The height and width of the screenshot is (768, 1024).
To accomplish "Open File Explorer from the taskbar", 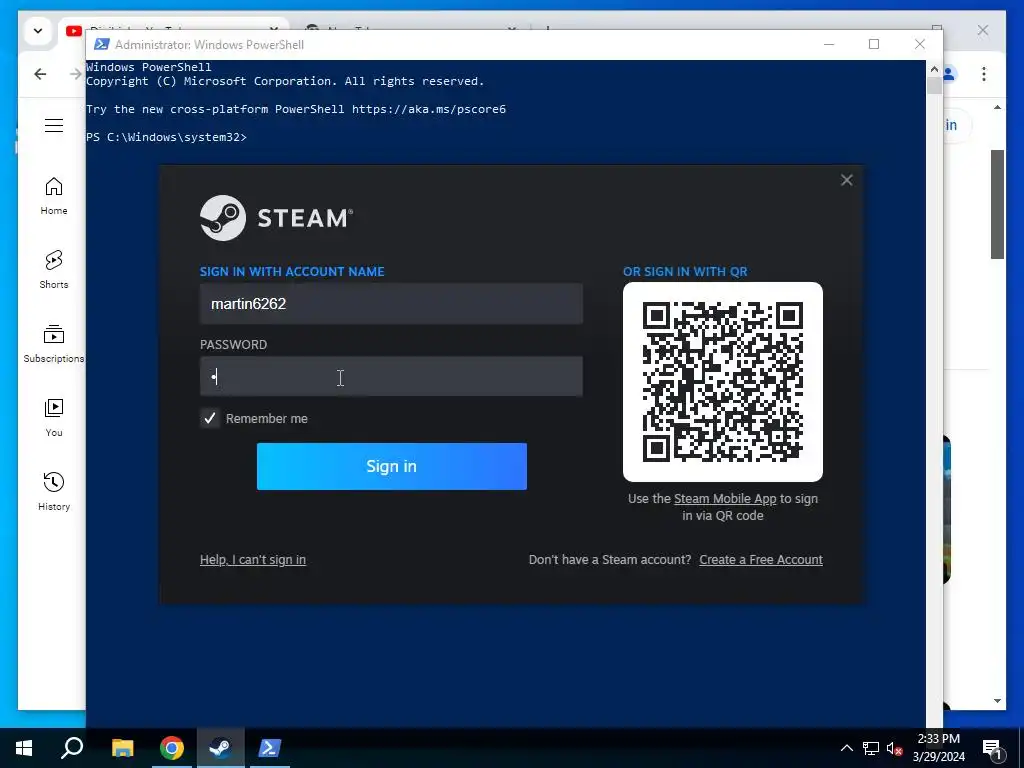I will [122, 748].
